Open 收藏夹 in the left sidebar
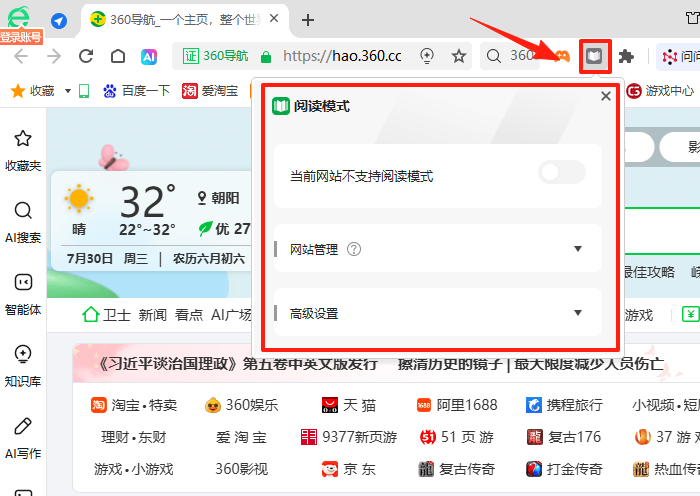 click(x=23, y=151)
